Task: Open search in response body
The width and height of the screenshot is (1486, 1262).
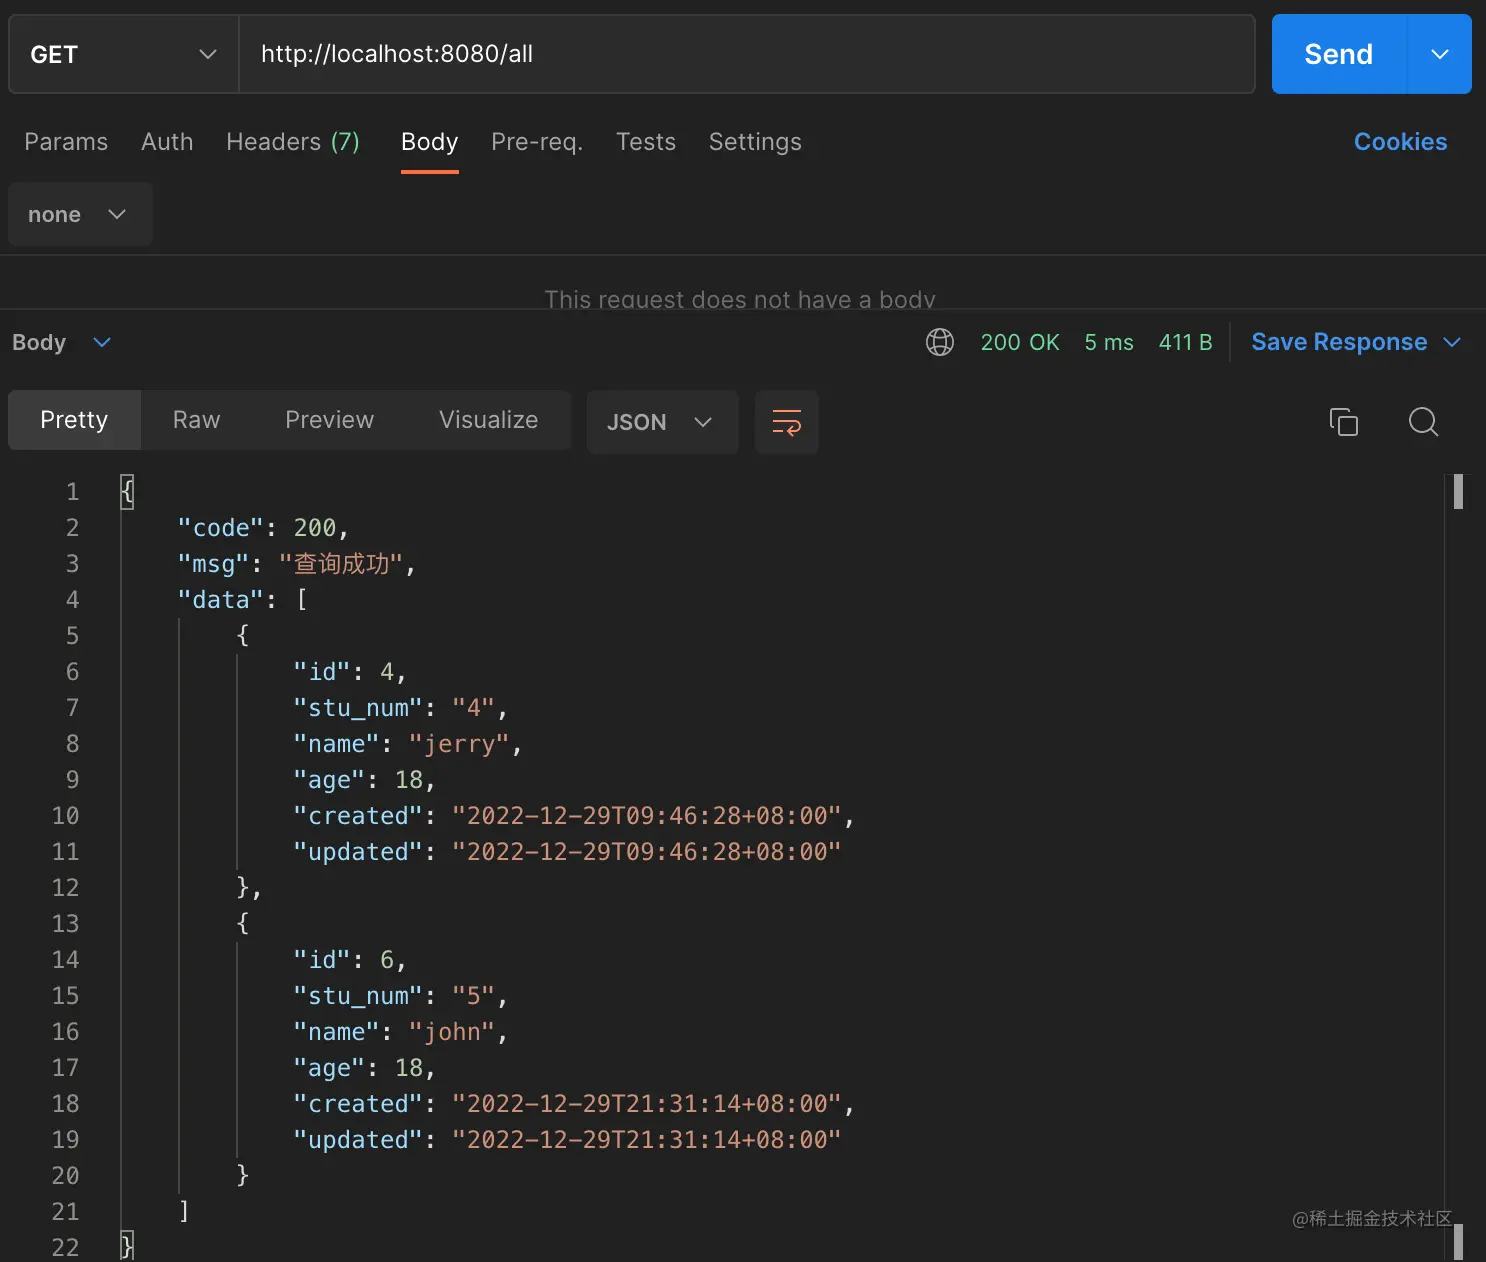Action: click(x=1423, y=422)
